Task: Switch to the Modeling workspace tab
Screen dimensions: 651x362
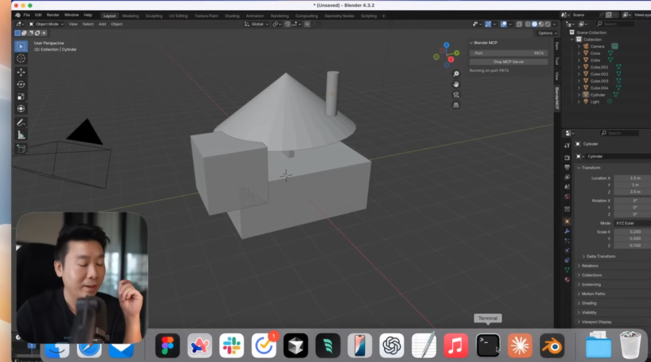Action: coord(130,16)
